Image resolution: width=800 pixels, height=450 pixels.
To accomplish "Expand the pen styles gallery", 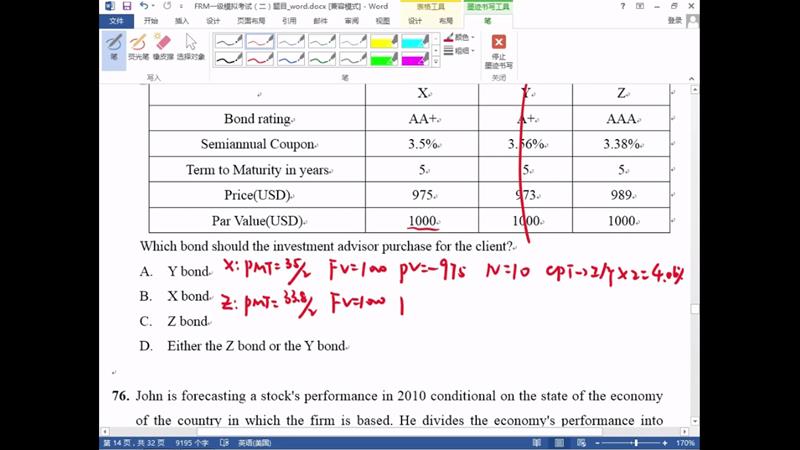I will point(436,62).
